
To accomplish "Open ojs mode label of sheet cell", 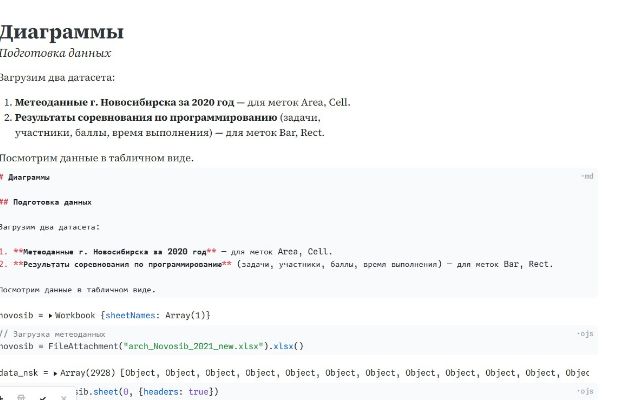I will tap(585, 391).
